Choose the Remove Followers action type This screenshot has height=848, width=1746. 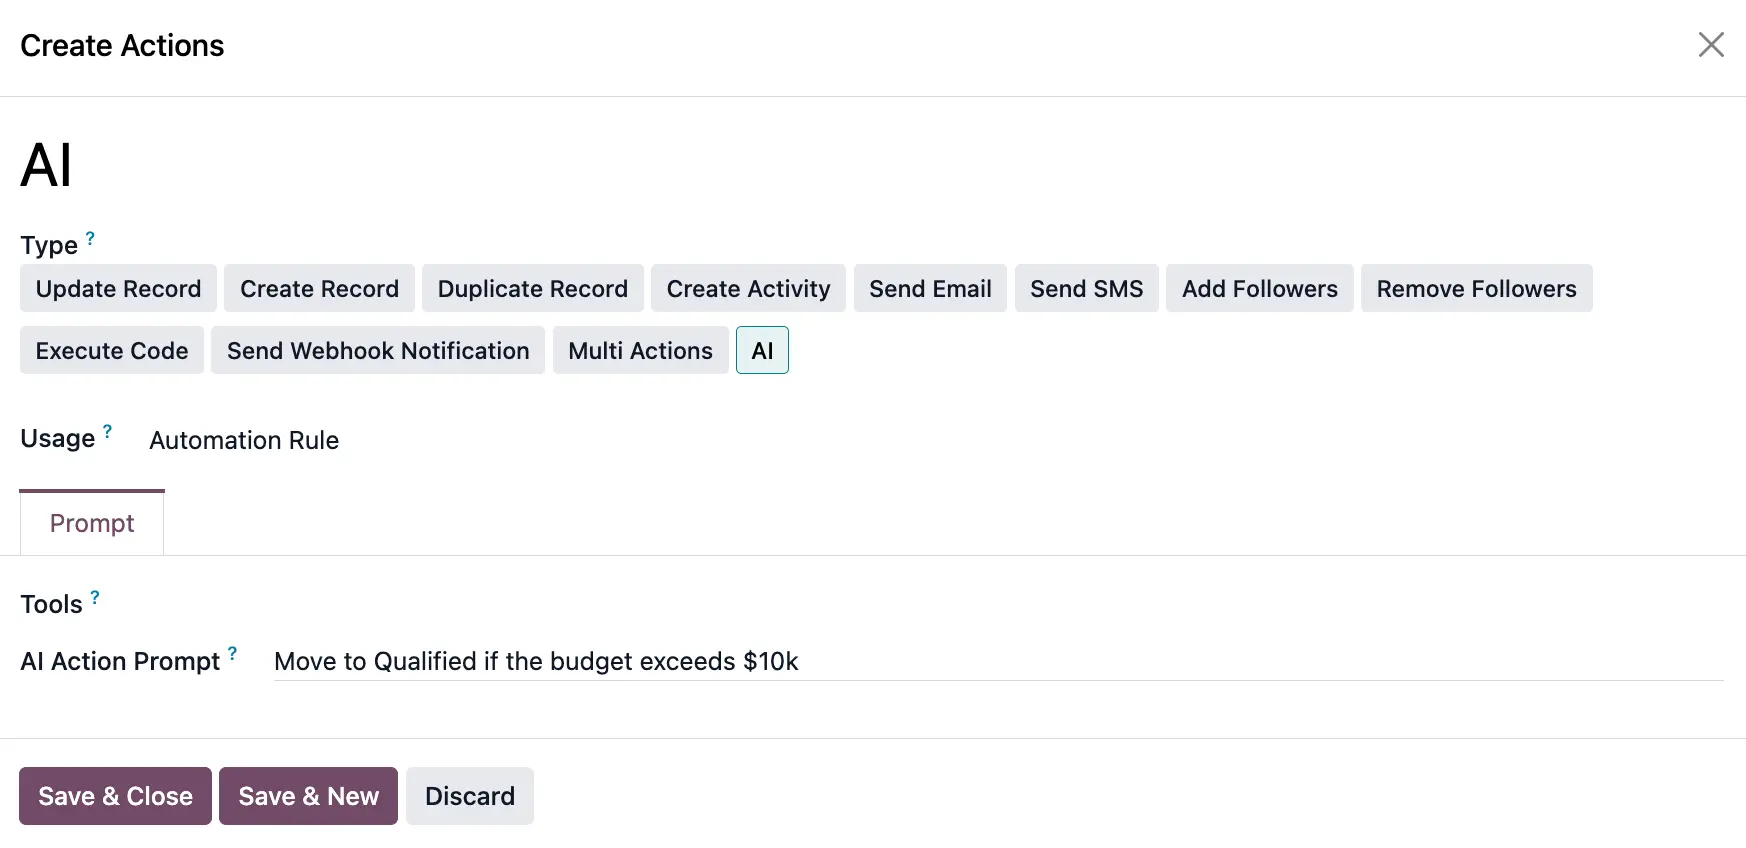pos(1476,289)
